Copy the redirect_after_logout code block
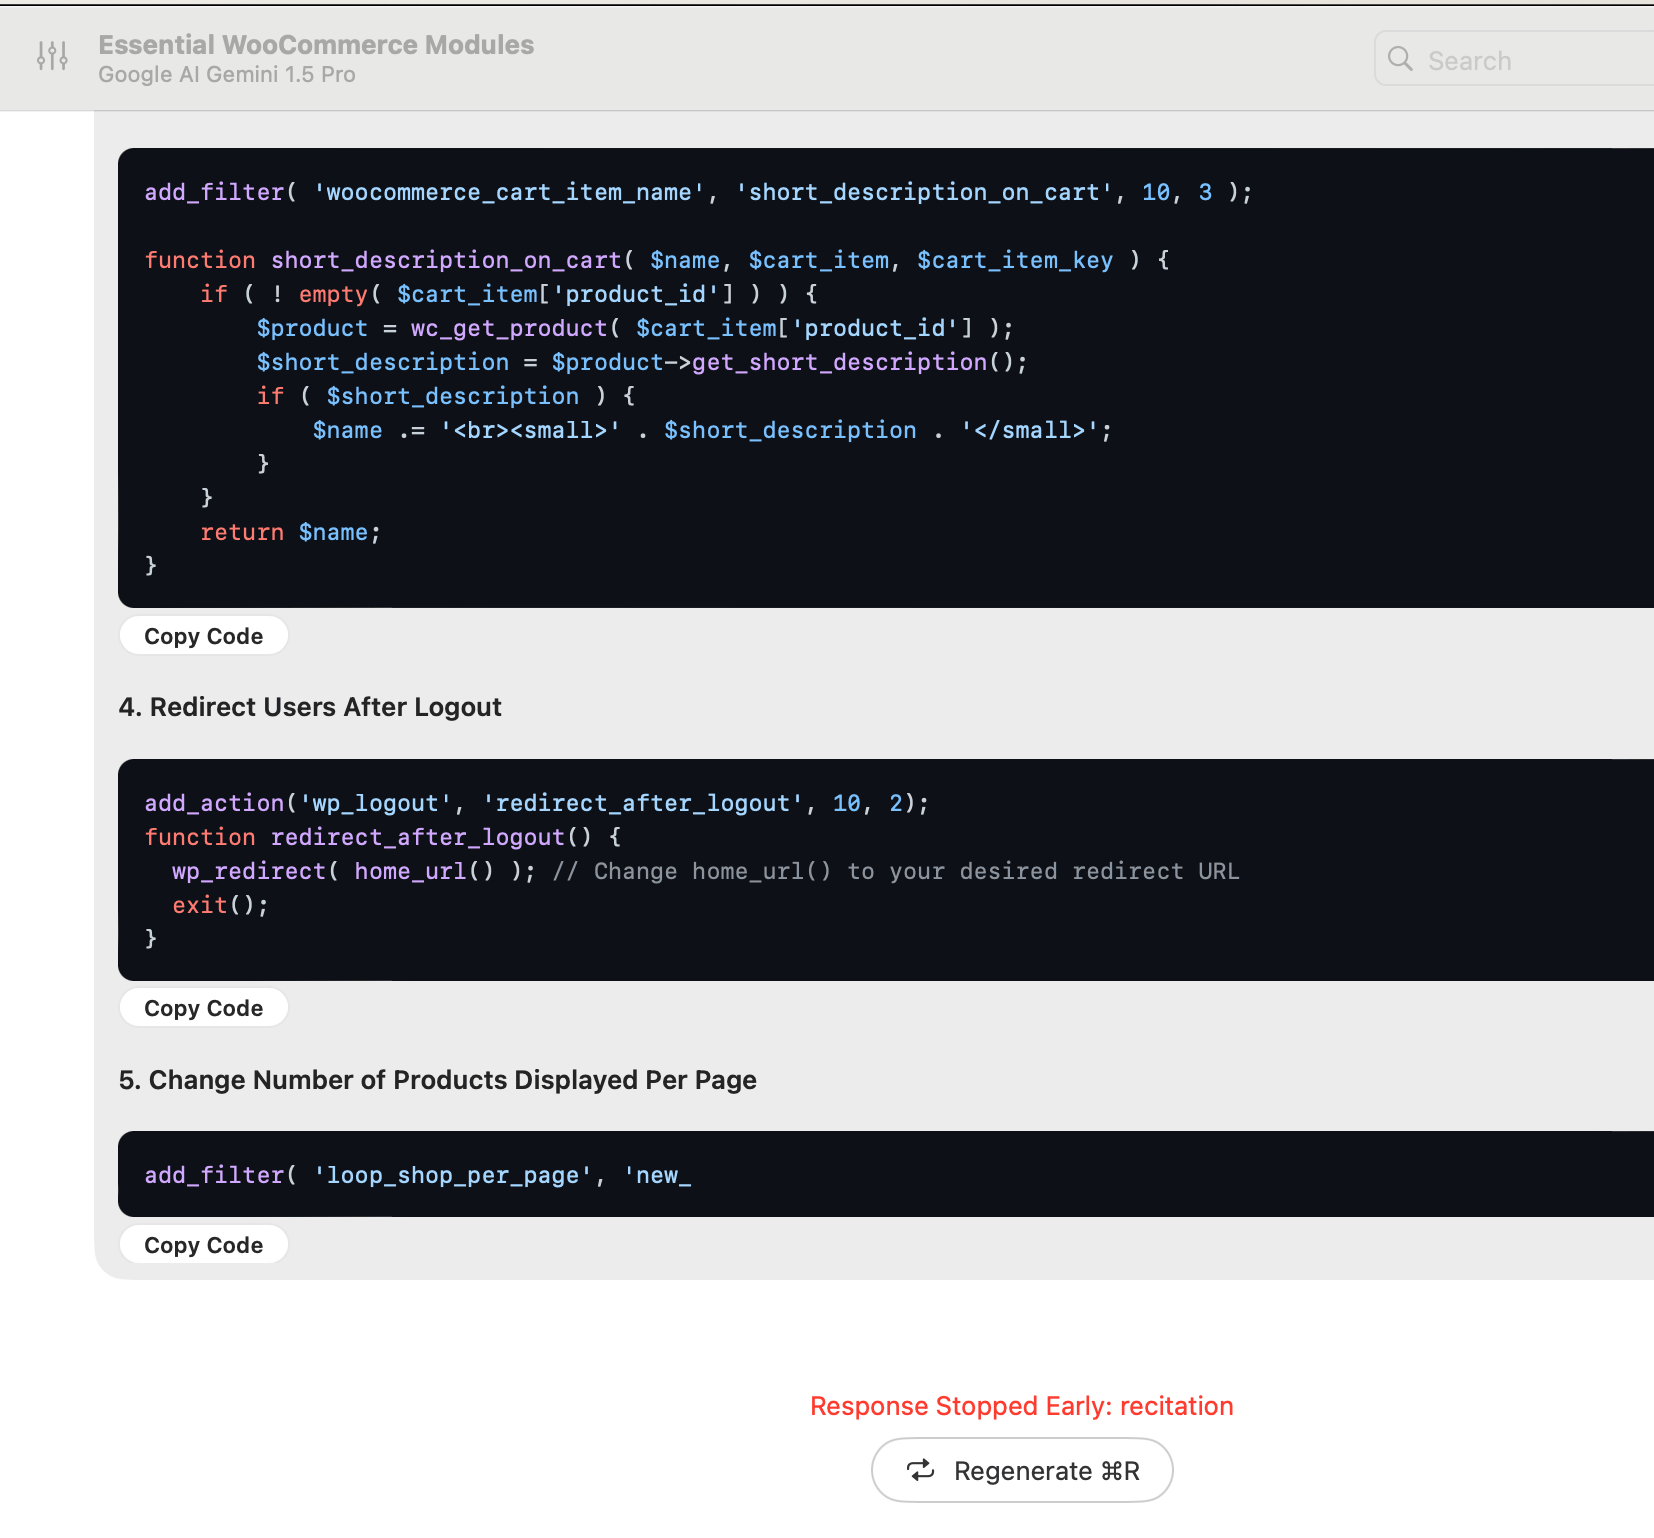1654x1538 pixels. coord(204,1008)
